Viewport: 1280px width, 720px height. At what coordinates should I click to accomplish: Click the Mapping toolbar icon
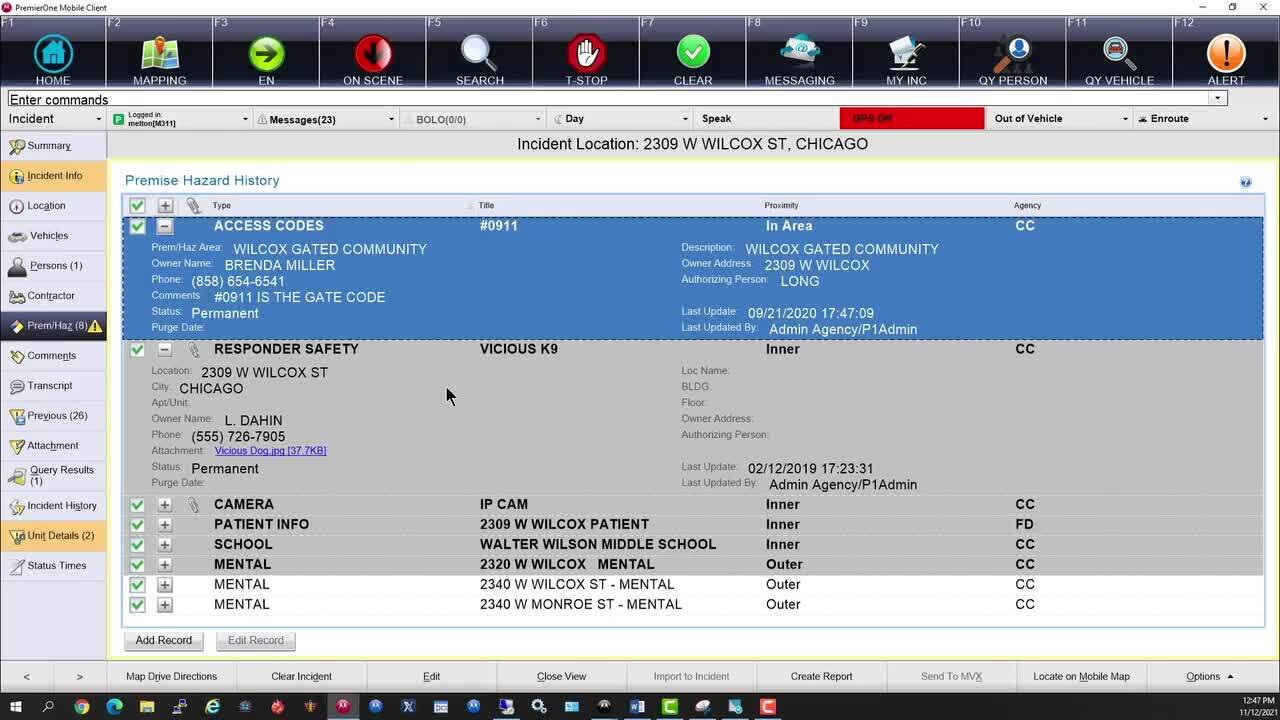pyautogui.click(x=159, y=55)
